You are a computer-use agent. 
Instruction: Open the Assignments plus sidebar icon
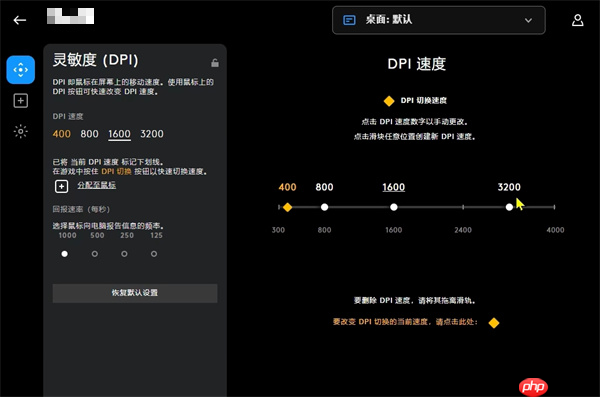pos(21,101)
